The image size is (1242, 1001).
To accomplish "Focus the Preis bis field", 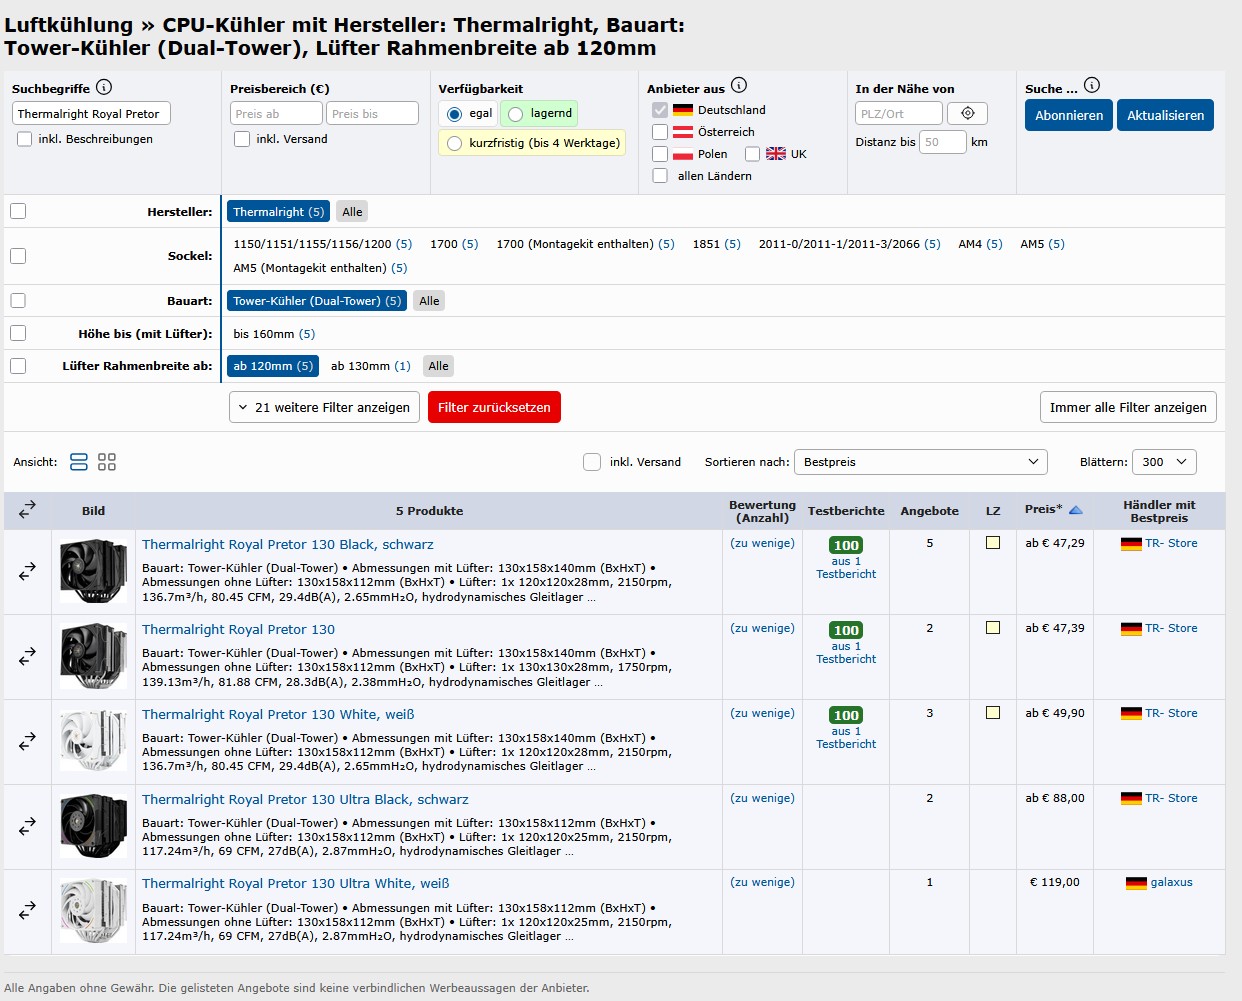I will point(372,114).
